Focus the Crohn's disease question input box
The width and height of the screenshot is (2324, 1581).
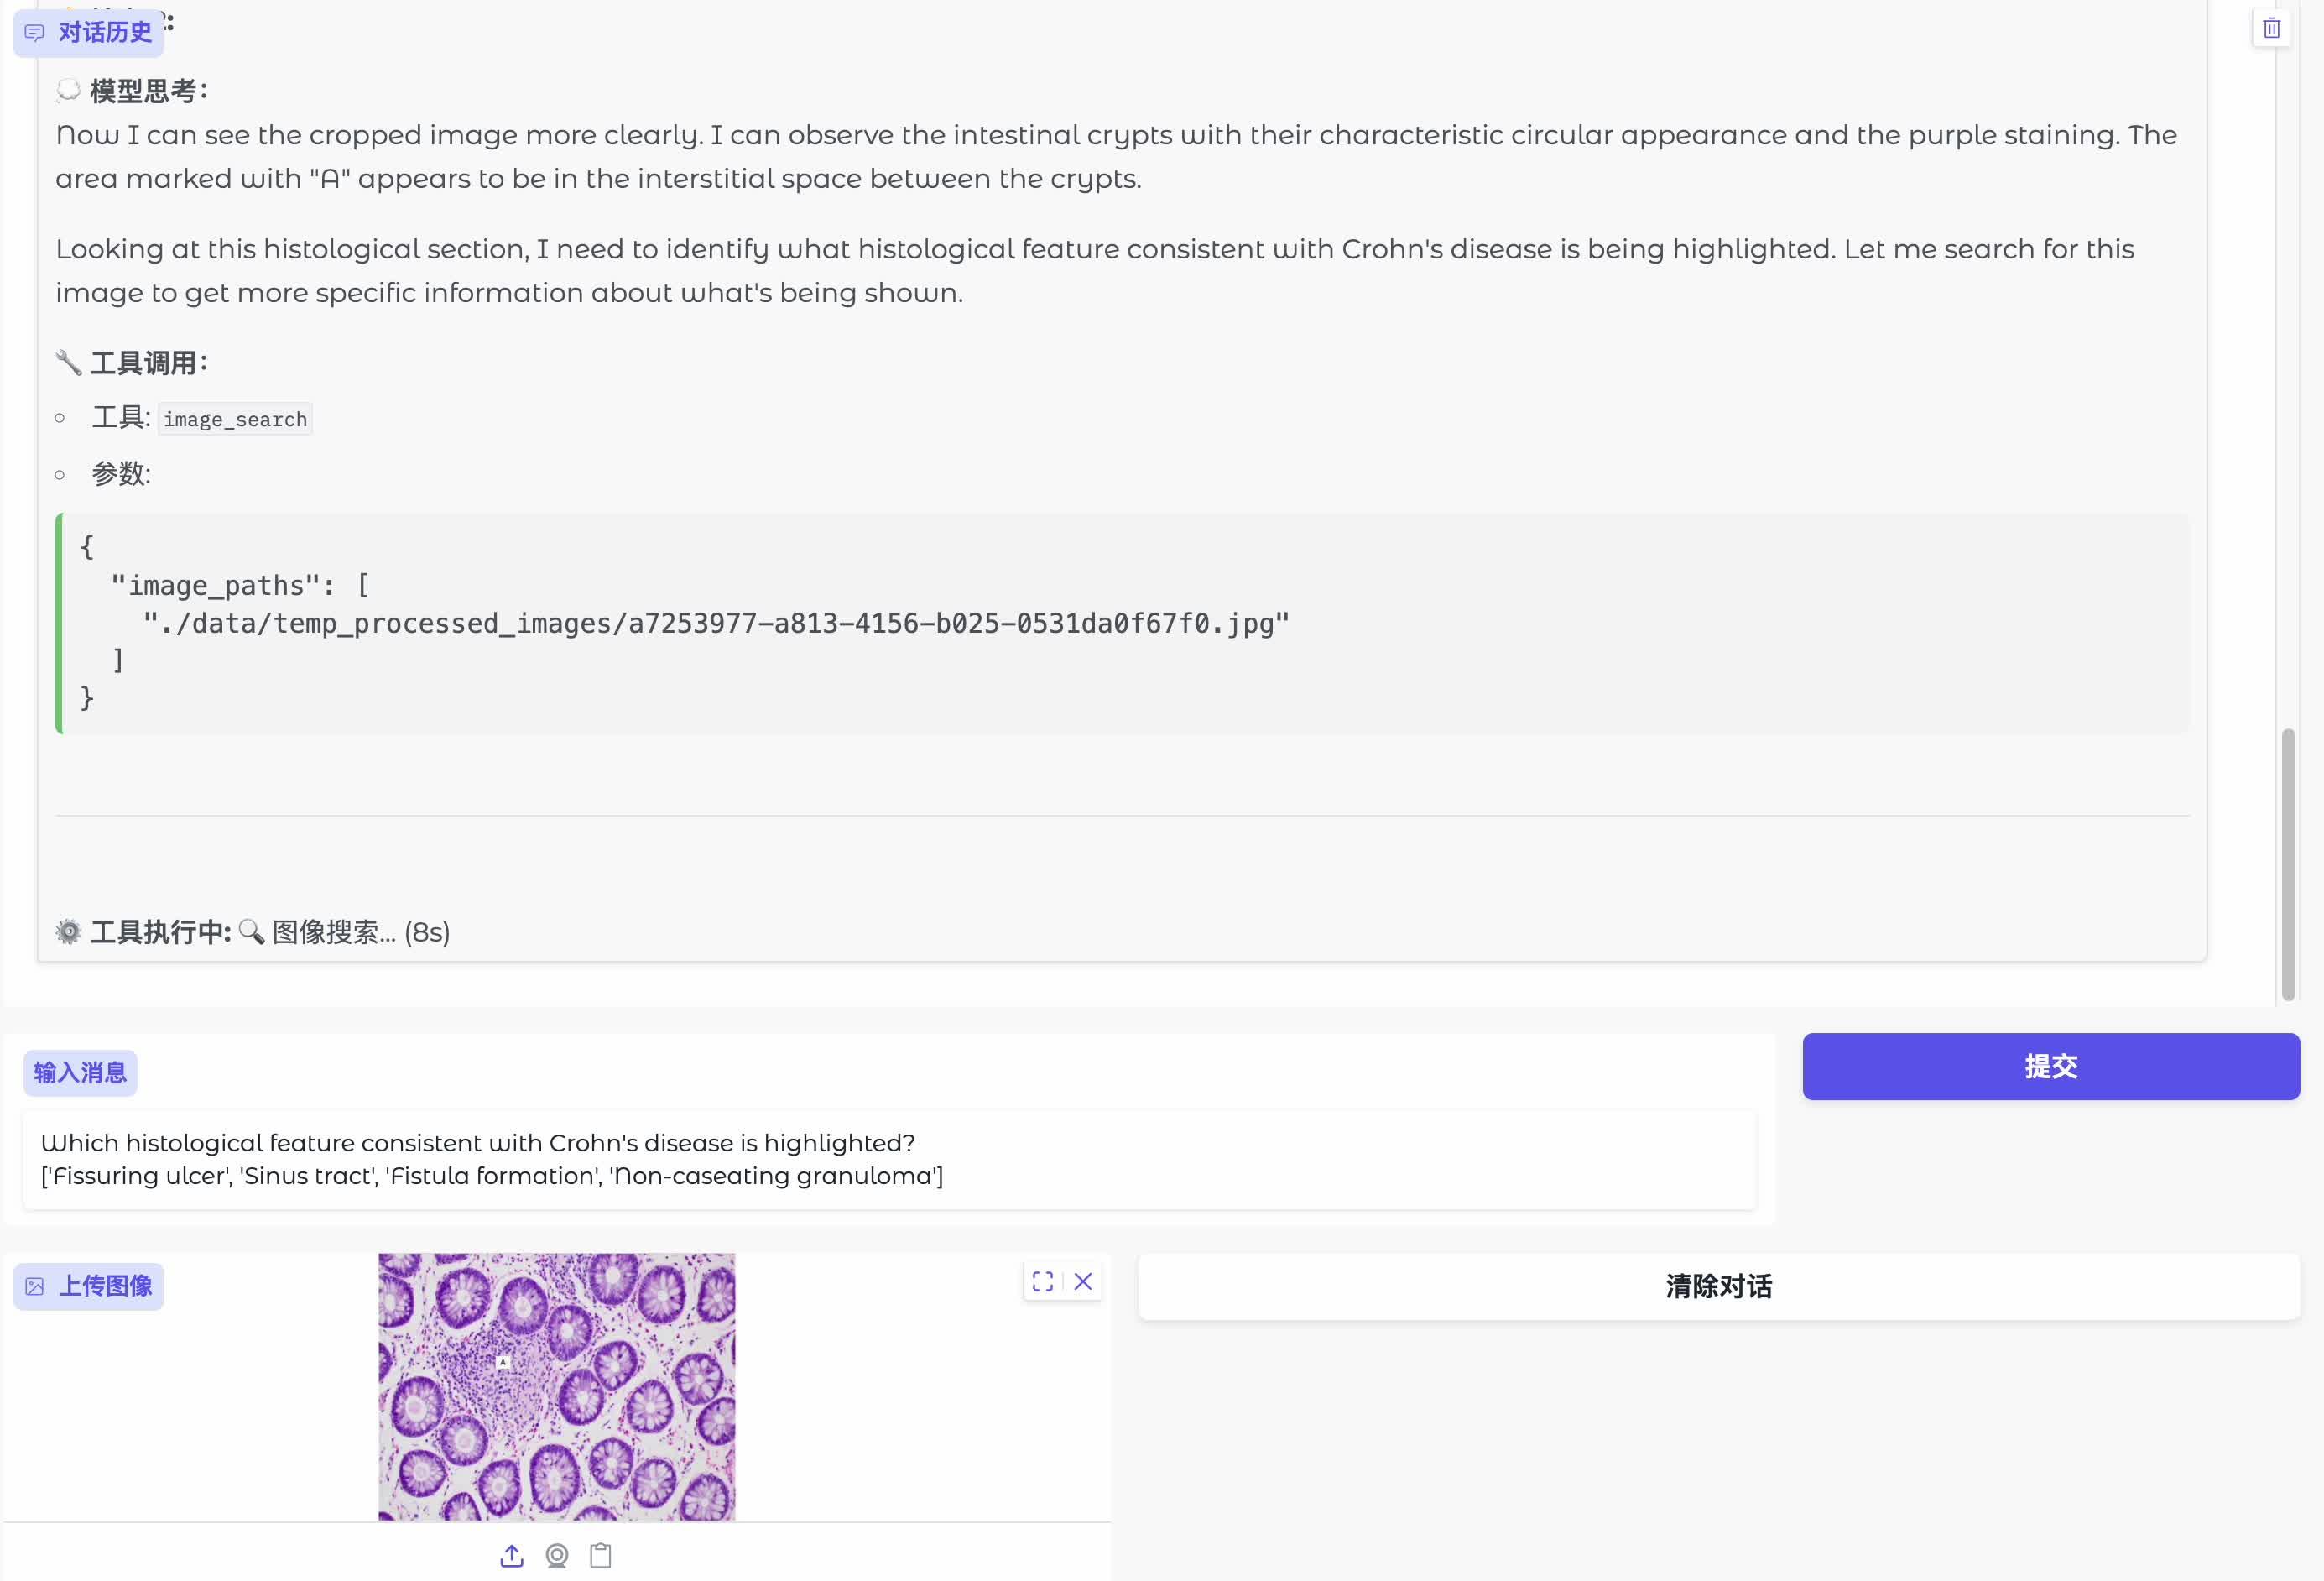click(x=888, y=1159)
